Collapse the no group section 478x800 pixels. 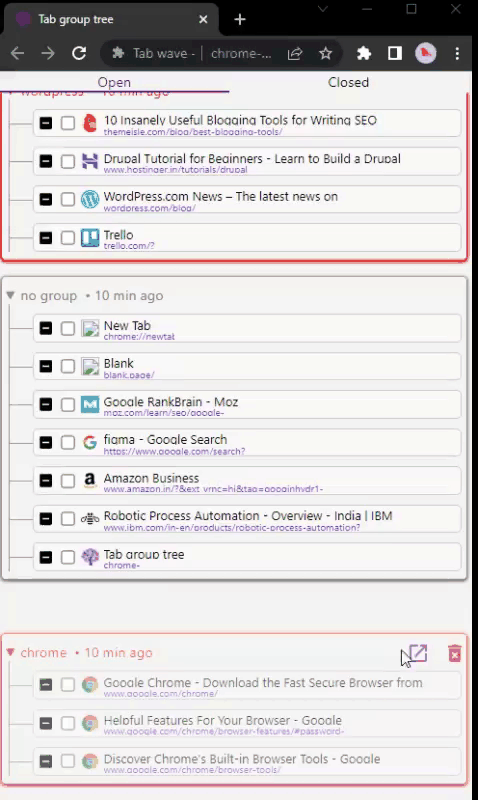coord(10,295)
